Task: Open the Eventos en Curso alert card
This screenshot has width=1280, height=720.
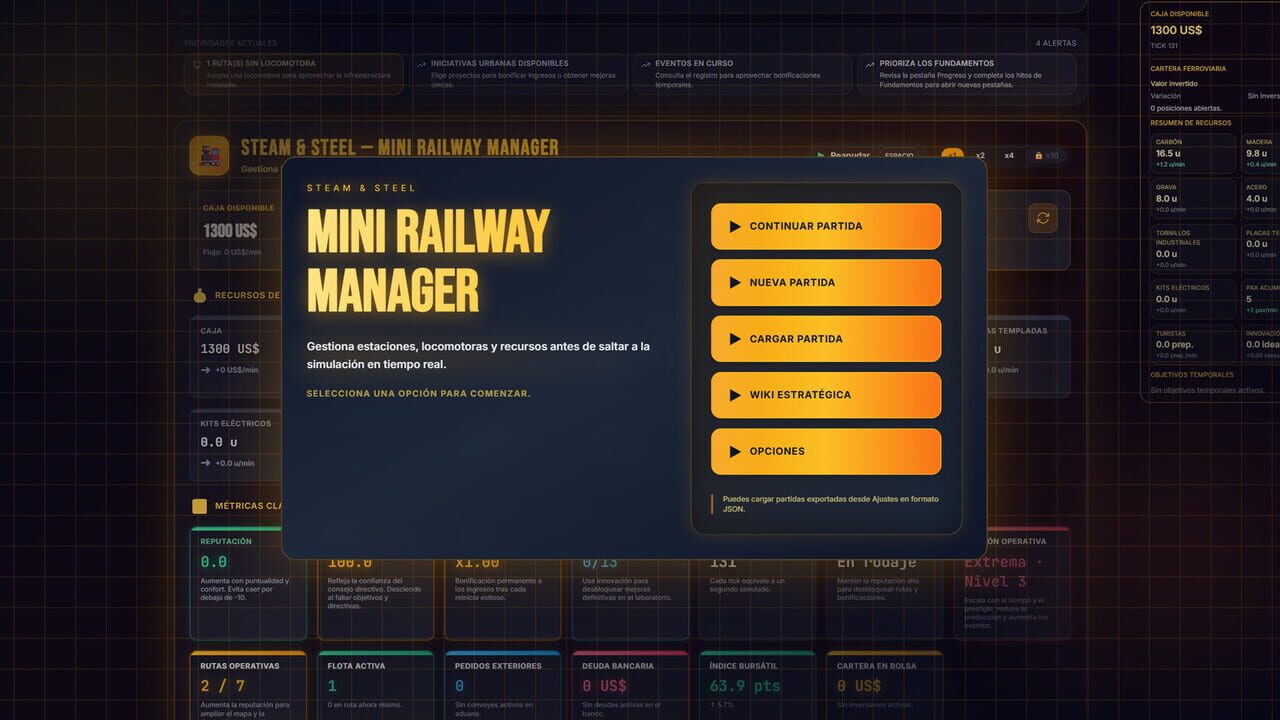Action: point(741,74)
